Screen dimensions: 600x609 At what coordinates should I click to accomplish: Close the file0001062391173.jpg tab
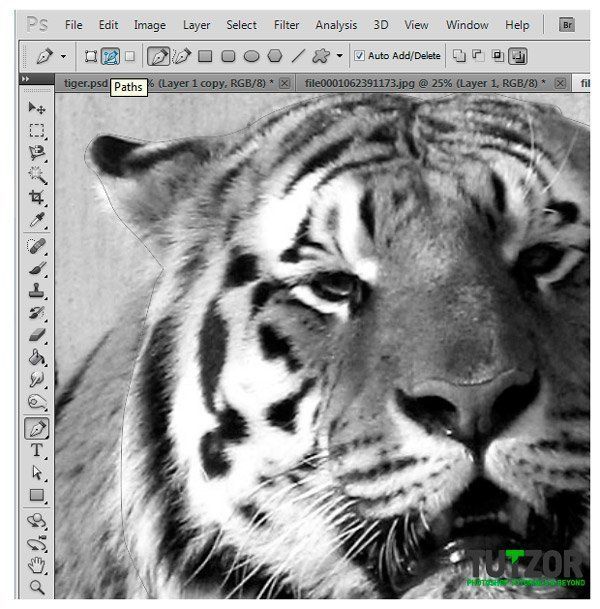(x=560, y=83)
